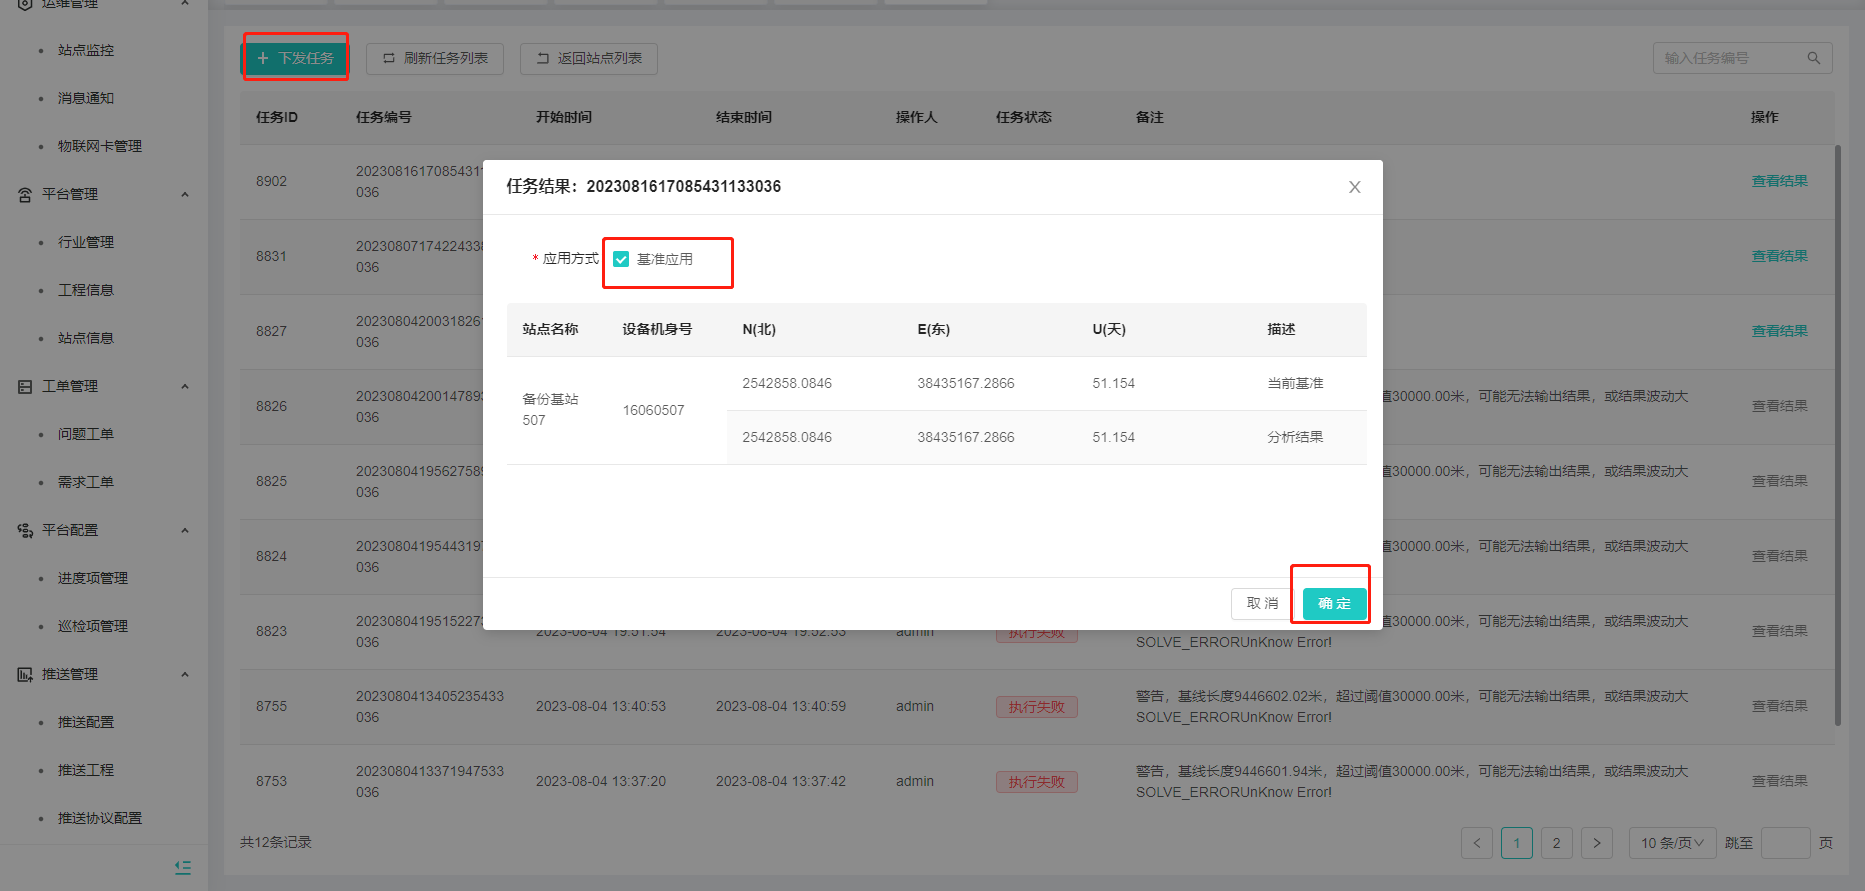This screenshot has height=891, width=1865.
Task: Open the 10 条/页 page size dropdown
Action: pyautogui.click(x=1672, y=843)
